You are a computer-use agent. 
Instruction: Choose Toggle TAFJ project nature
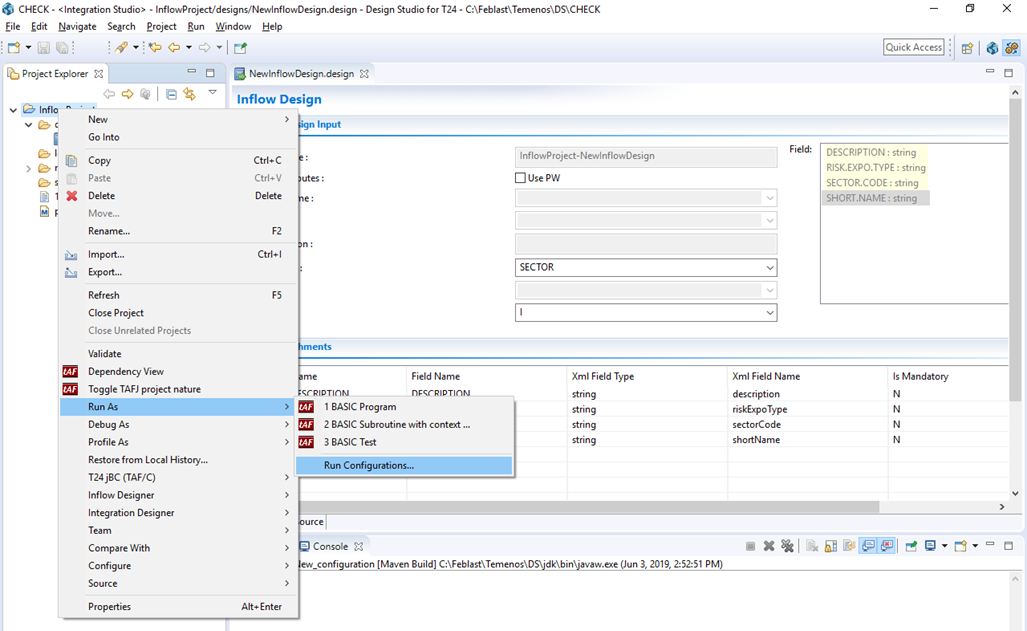144,389
